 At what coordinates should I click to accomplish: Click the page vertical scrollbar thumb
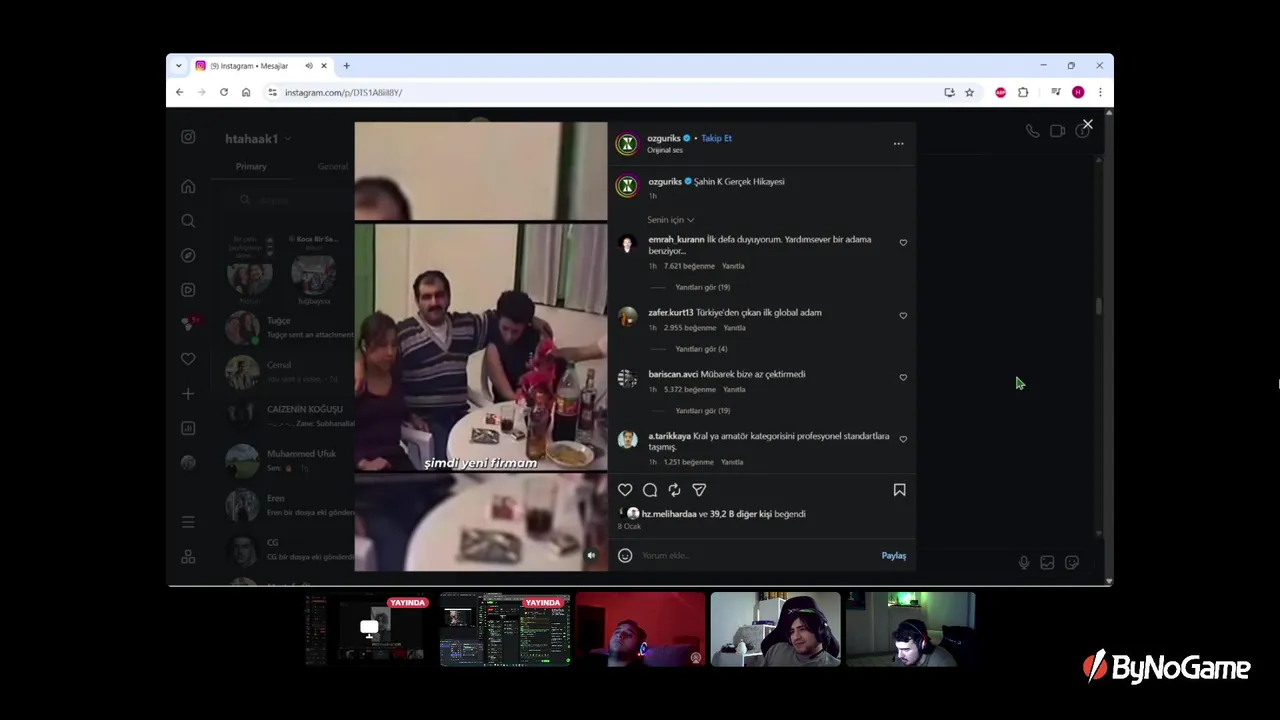[x=1098, y=307]
